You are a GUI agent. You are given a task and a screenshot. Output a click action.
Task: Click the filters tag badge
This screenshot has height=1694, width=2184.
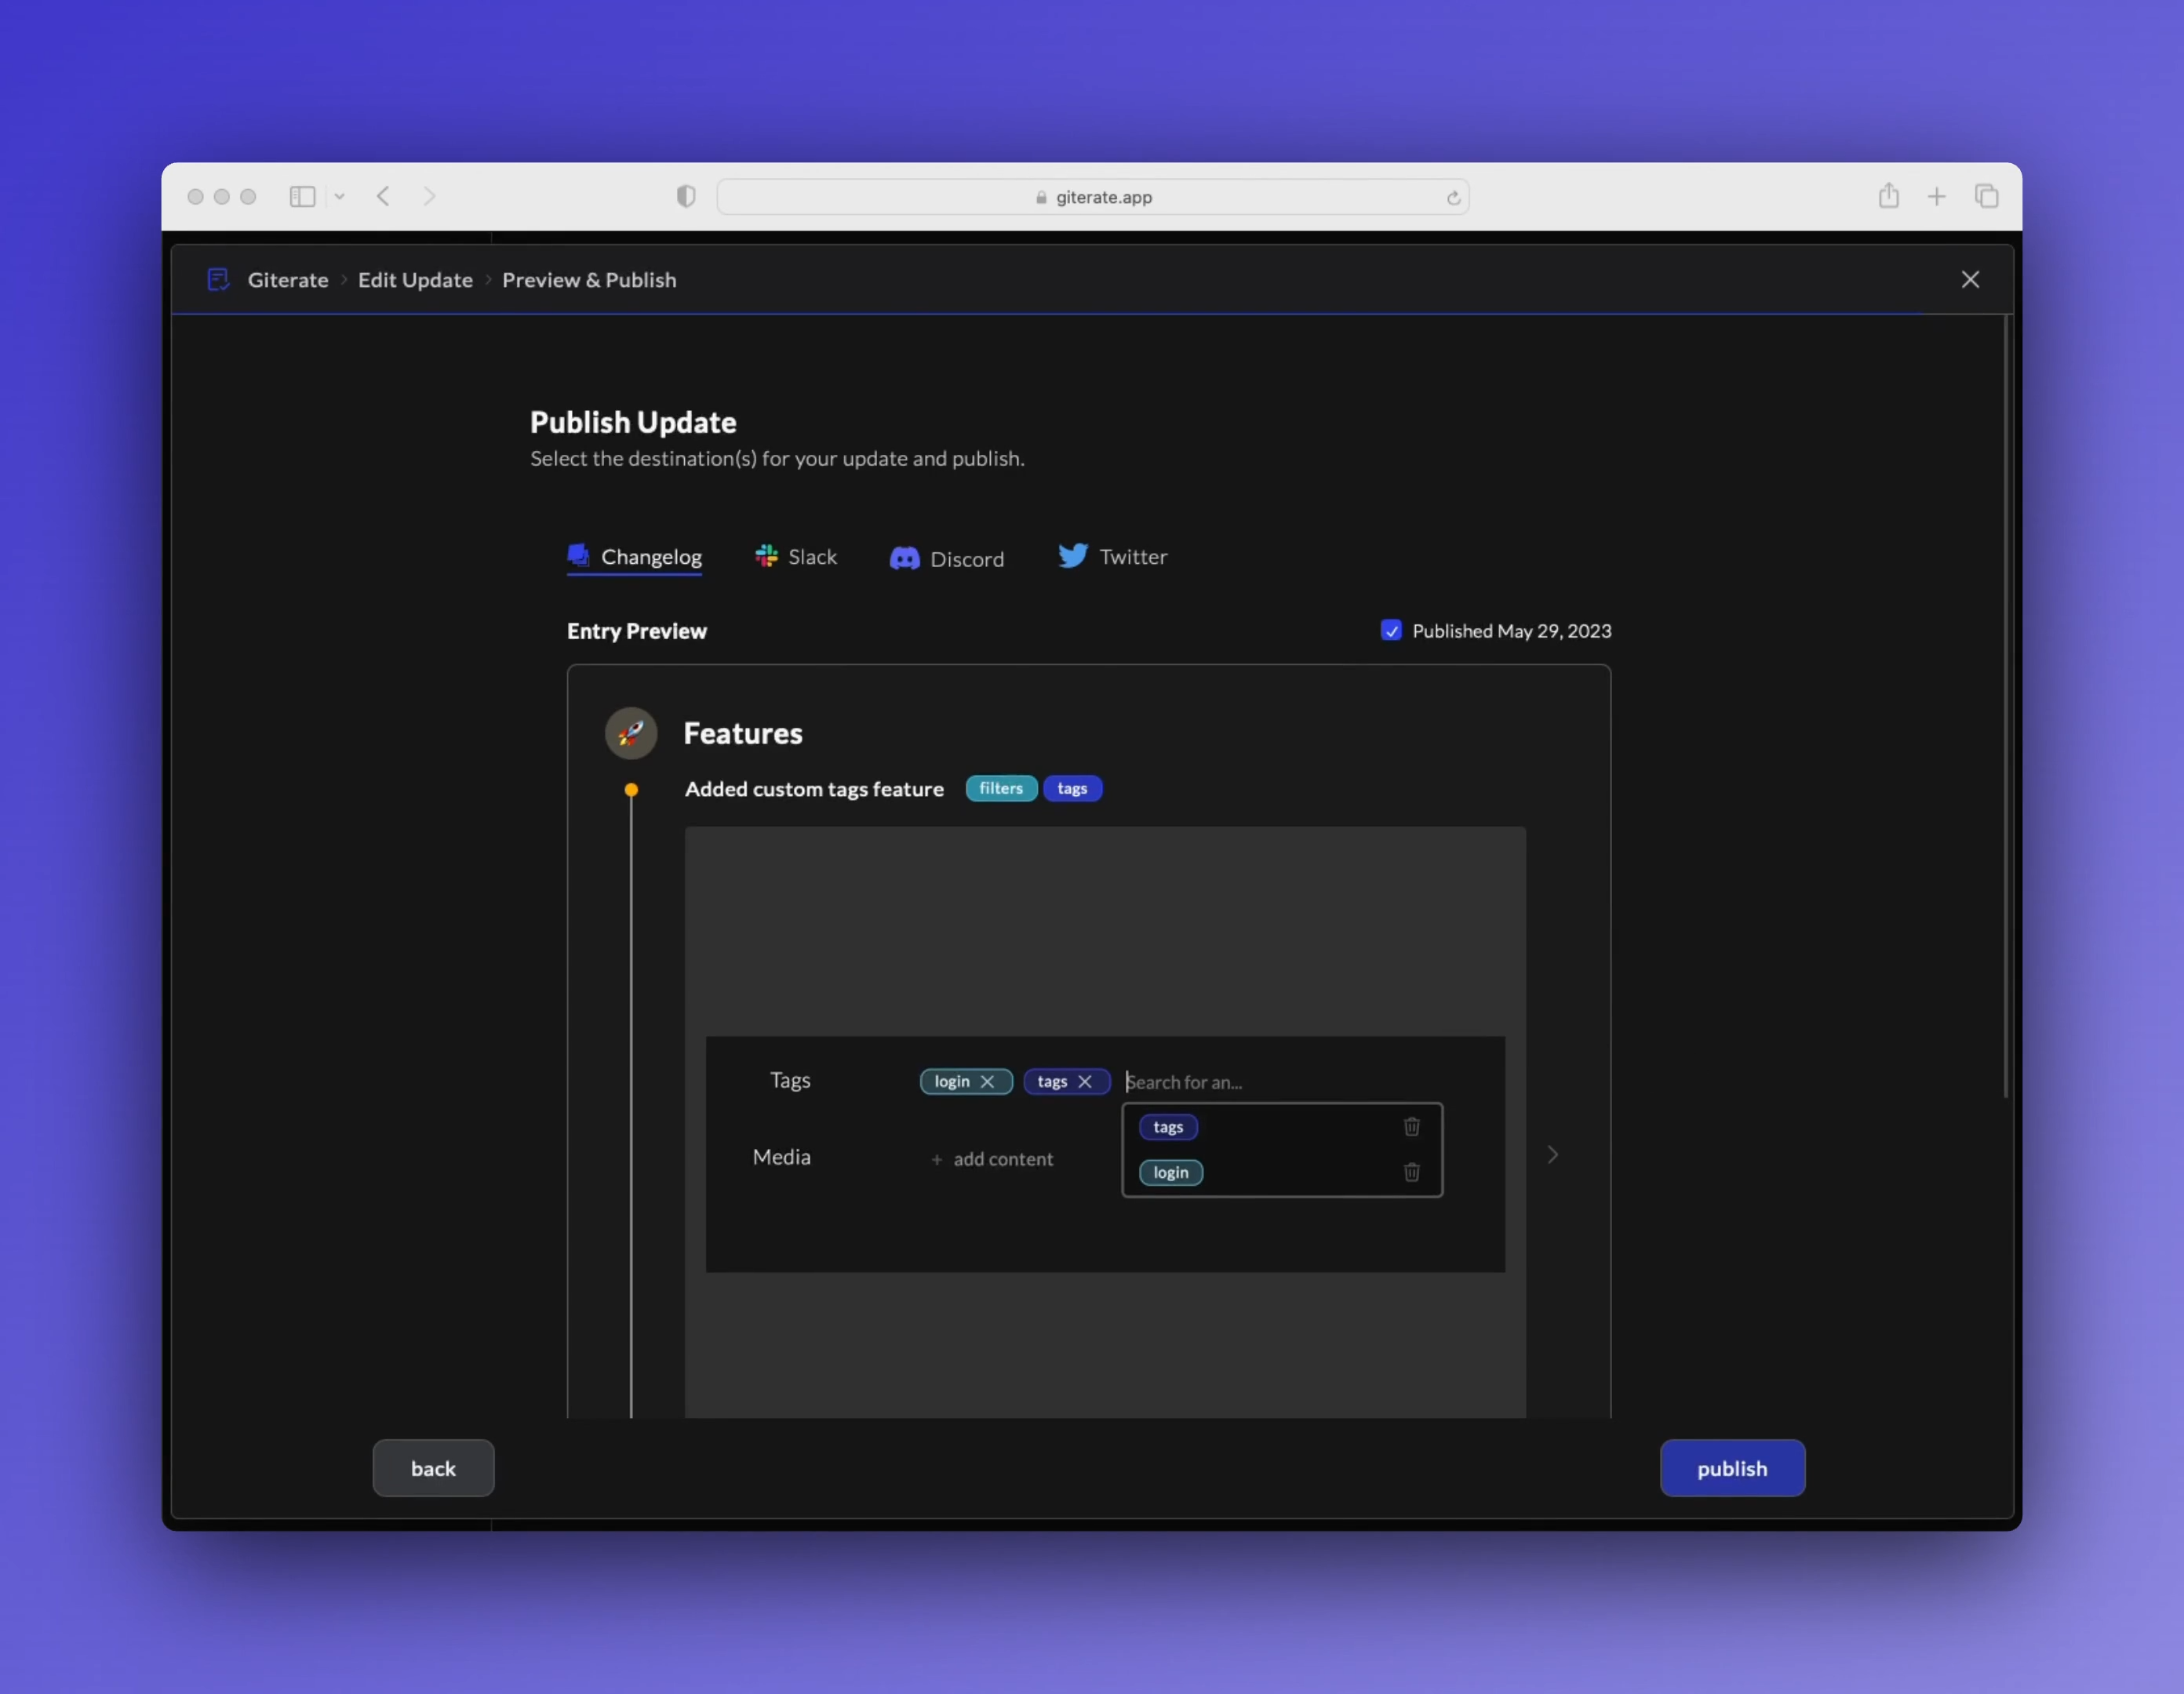coord(1001,788)
